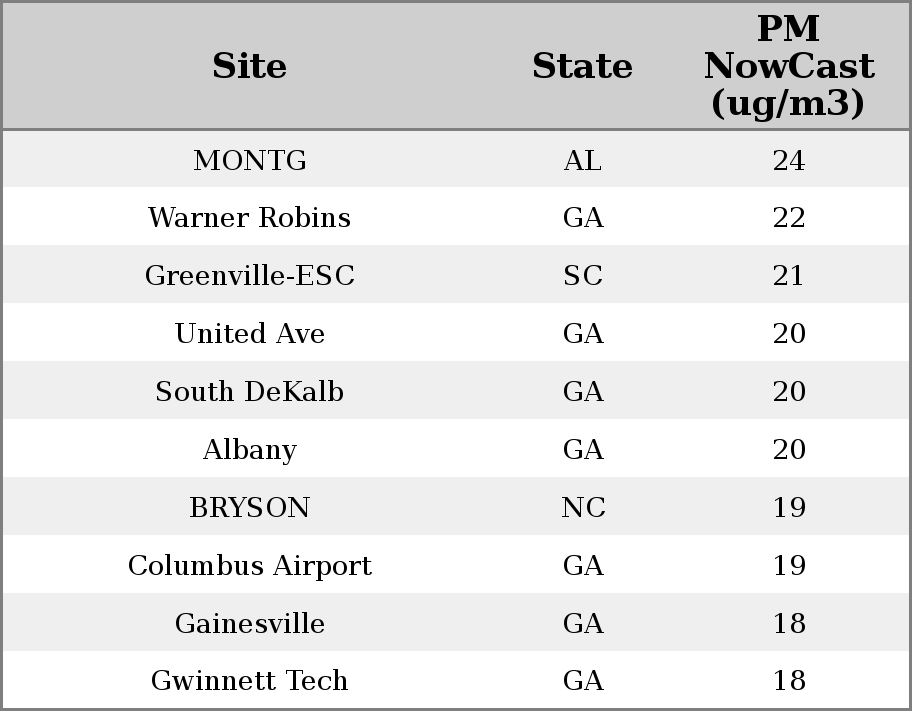
Task: Select the Gainesville site cell
Action: (249, 624)
